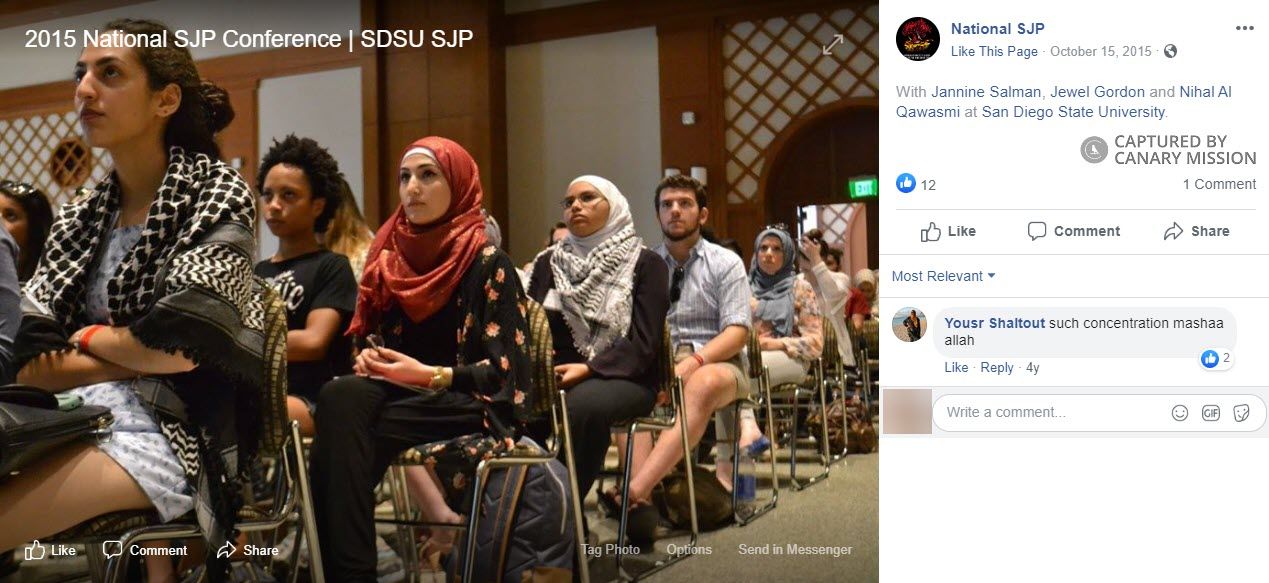Expand the Most Relevant comment sorting dropdown
The image size is (1269, 583).
click(943, 276)
